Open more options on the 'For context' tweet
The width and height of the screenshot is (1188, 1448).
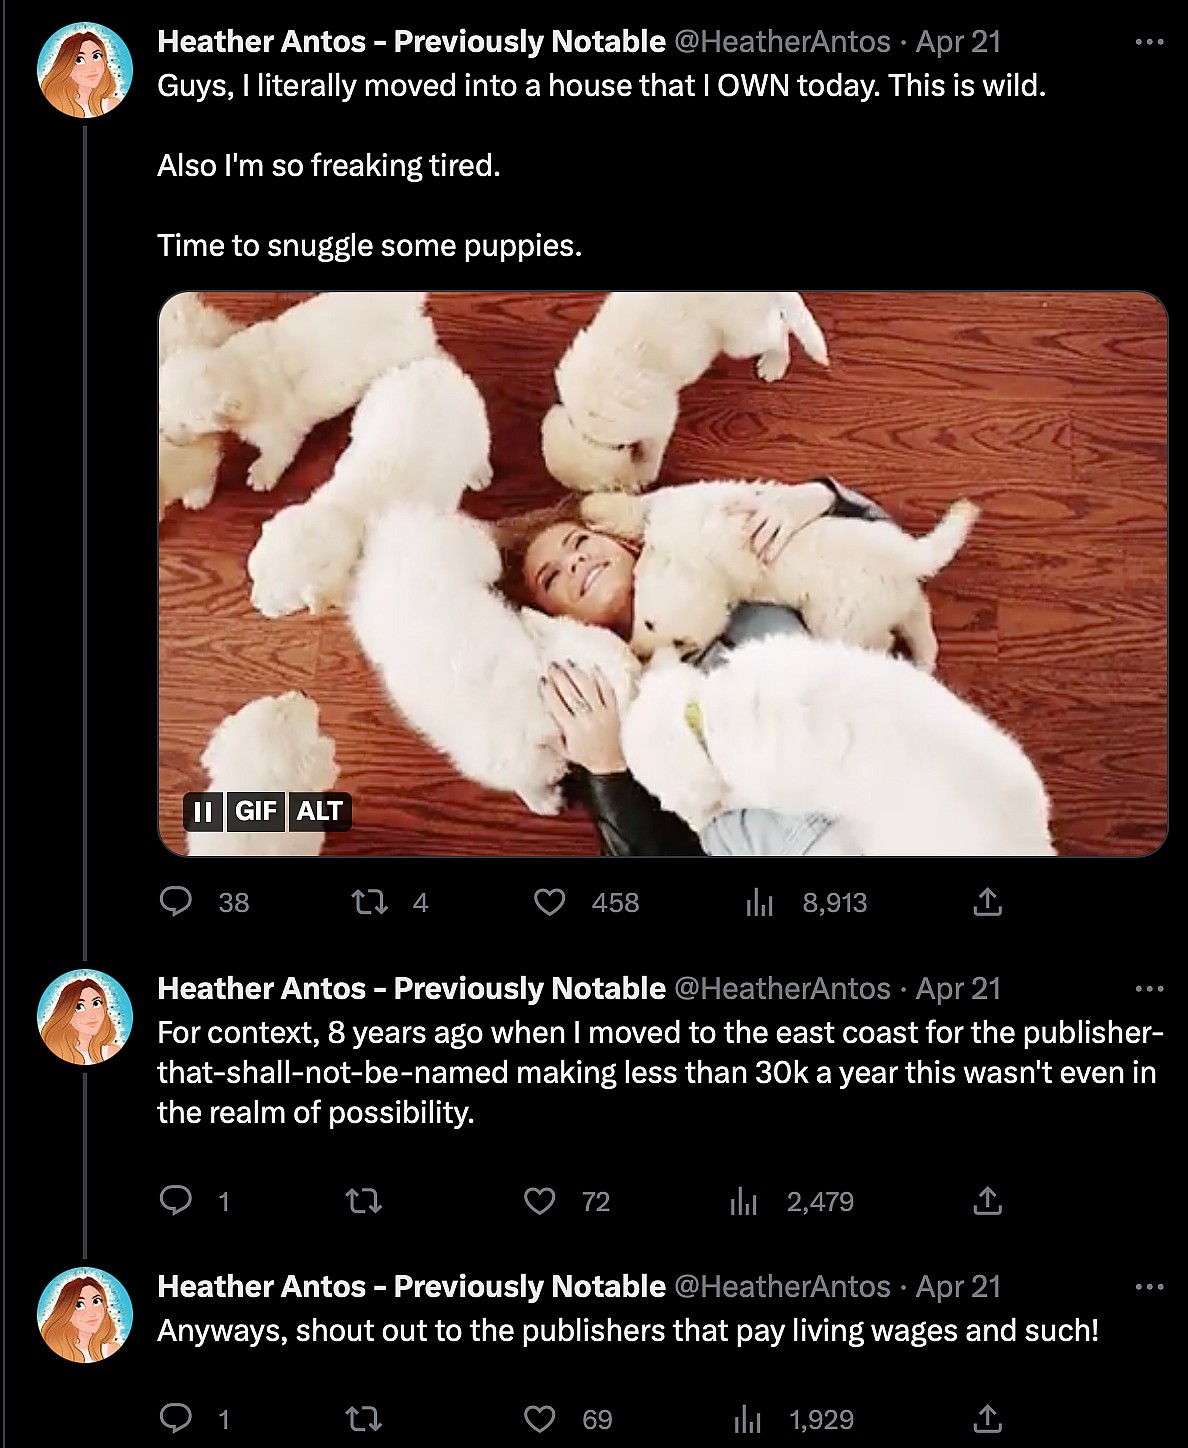coord(1150,989)
